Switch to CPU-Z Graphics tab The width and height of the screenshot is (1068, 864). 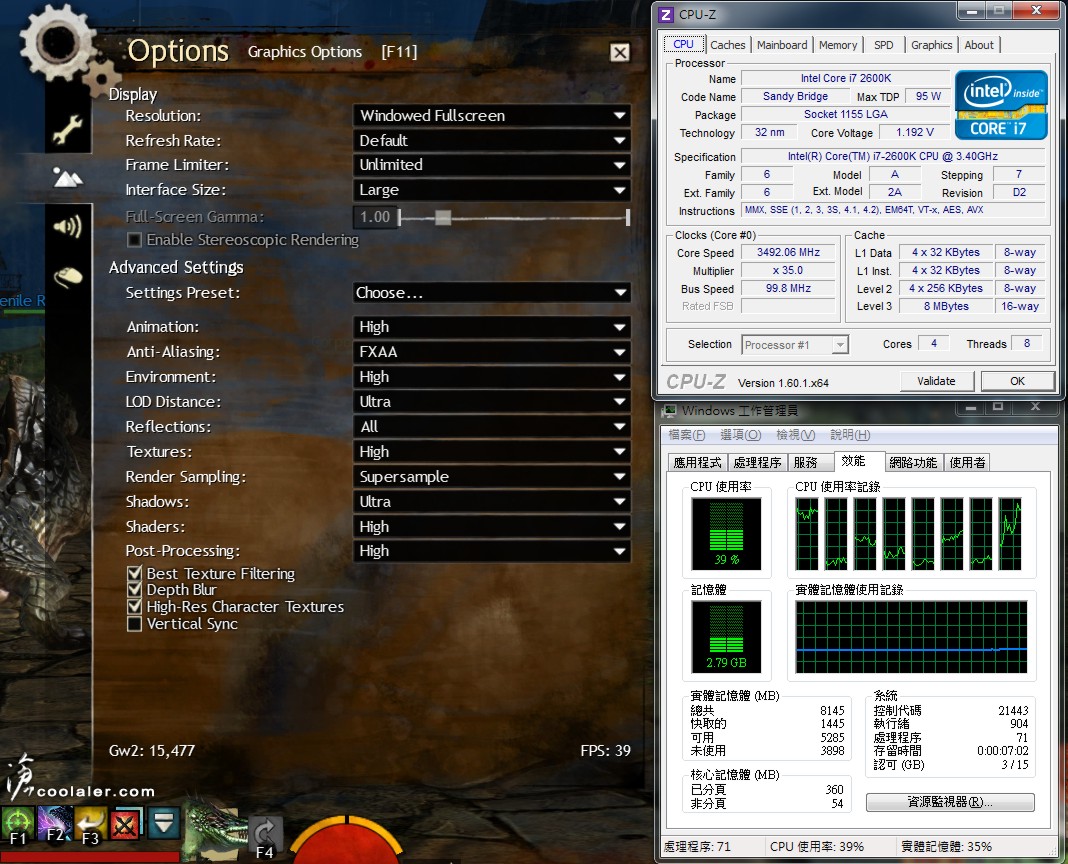click(931, 45)
